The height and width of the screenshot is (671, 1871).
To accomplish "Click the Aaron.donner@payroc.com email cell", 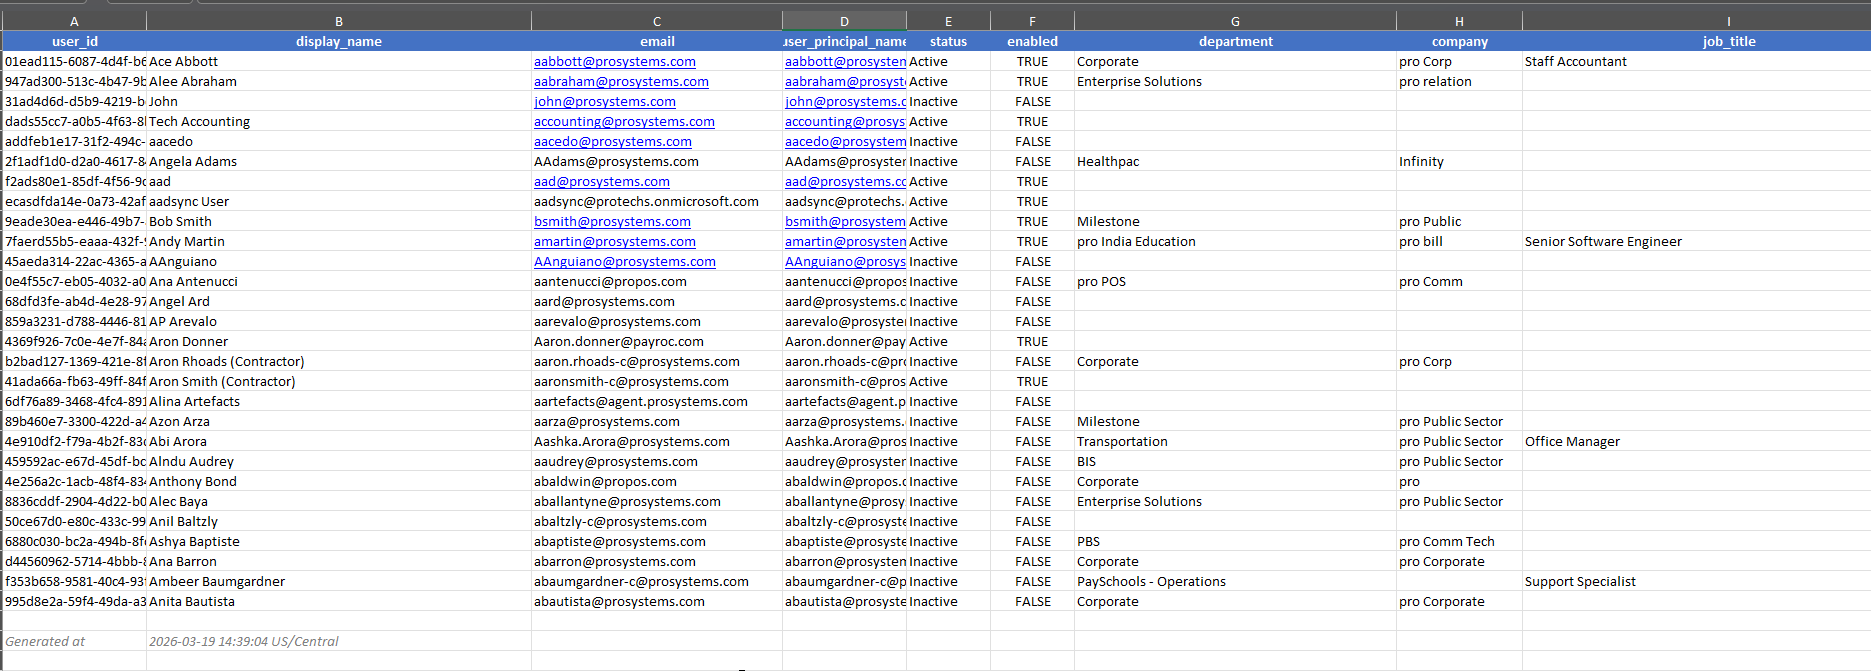I will click(x=657, y=341).
